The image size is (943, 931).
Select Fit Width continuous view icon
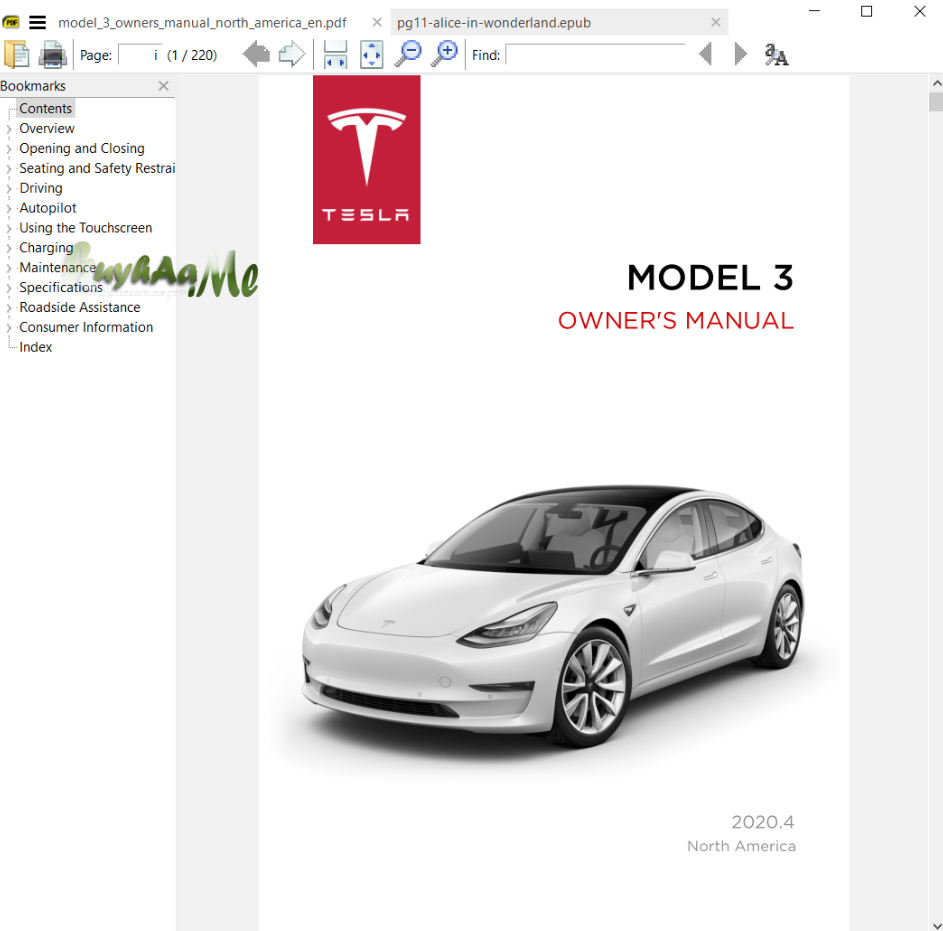click(335, 54)
